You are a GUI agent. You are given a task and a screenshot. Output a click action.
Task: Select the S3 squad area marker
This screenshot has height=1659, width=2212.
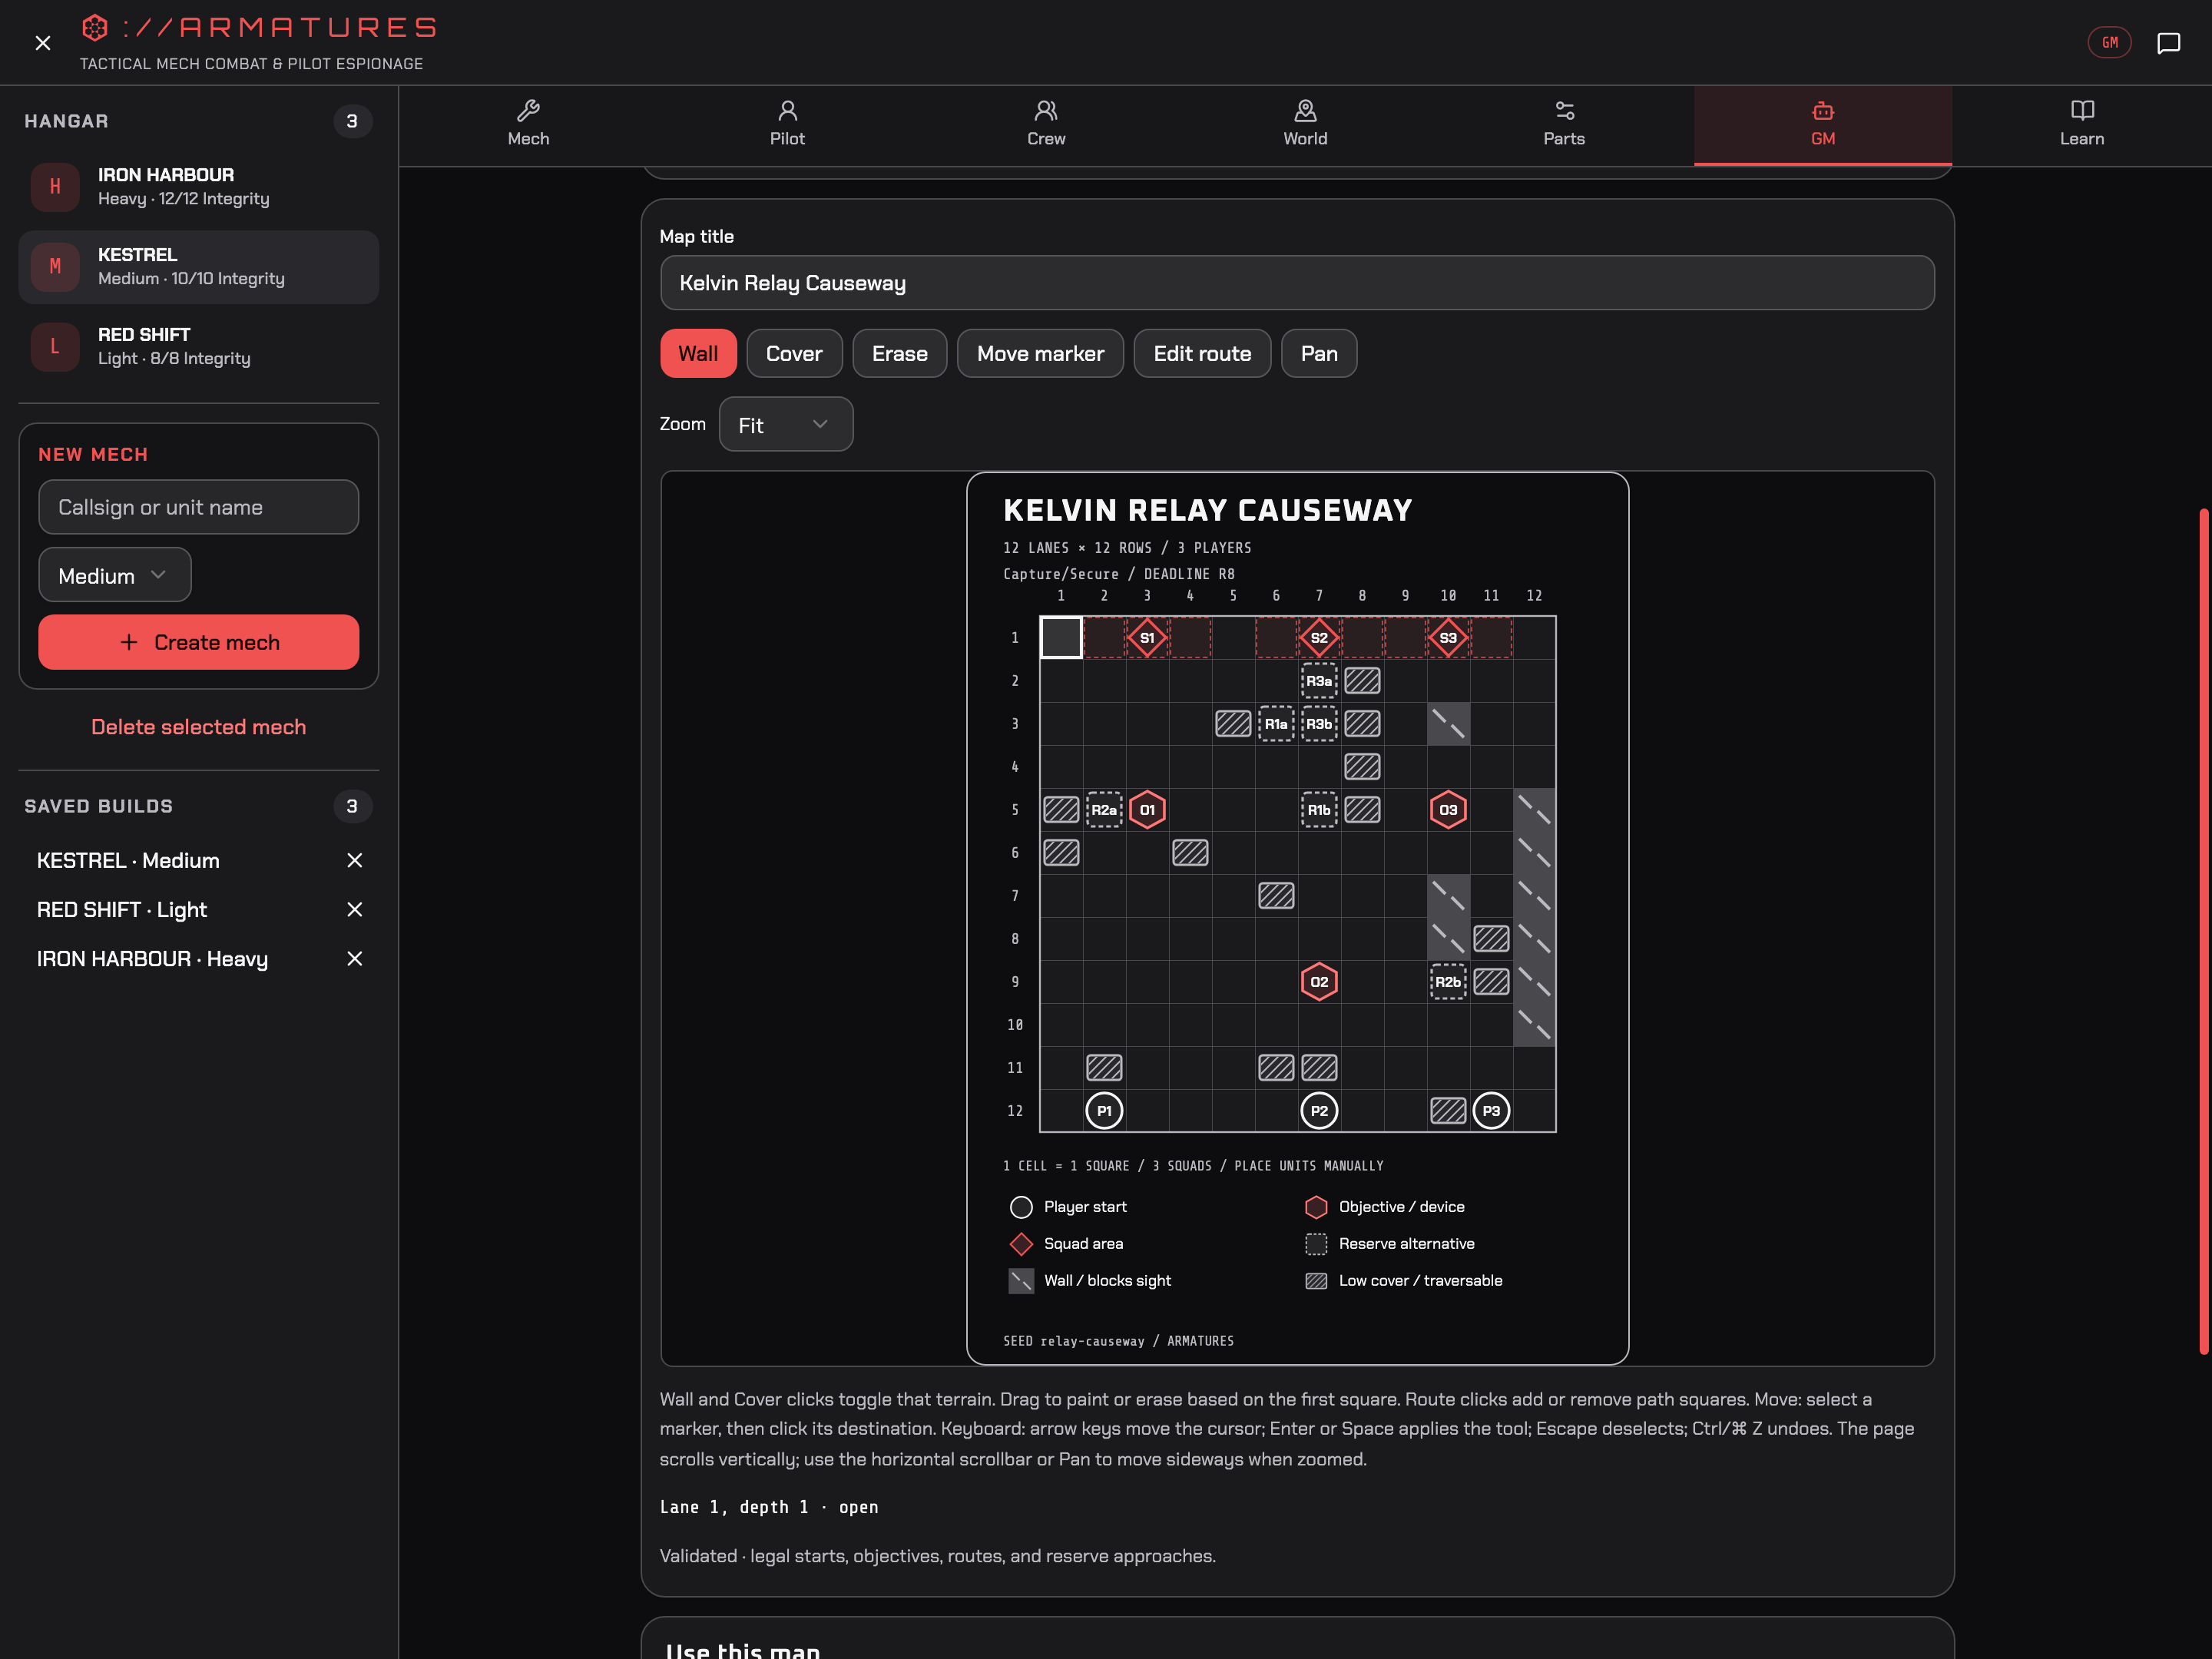1448,638
